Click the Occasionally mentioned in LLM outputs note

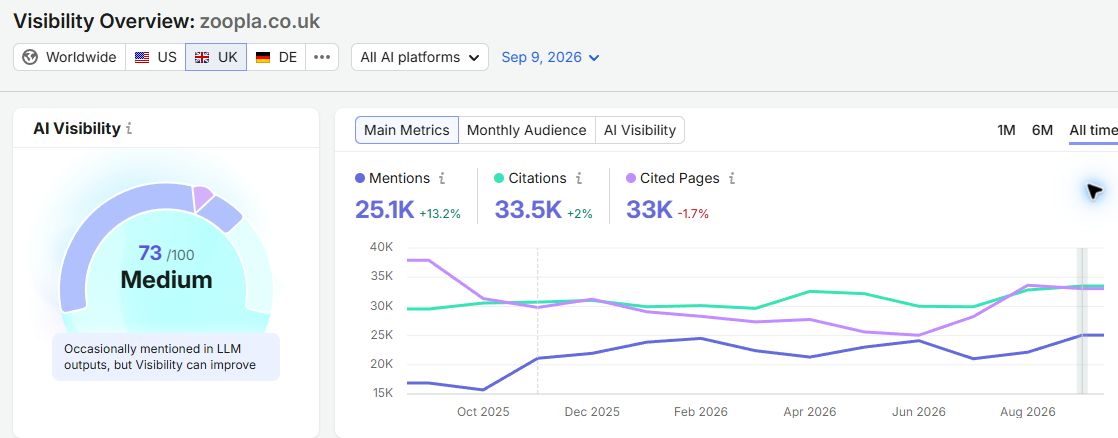coord(165,357)
